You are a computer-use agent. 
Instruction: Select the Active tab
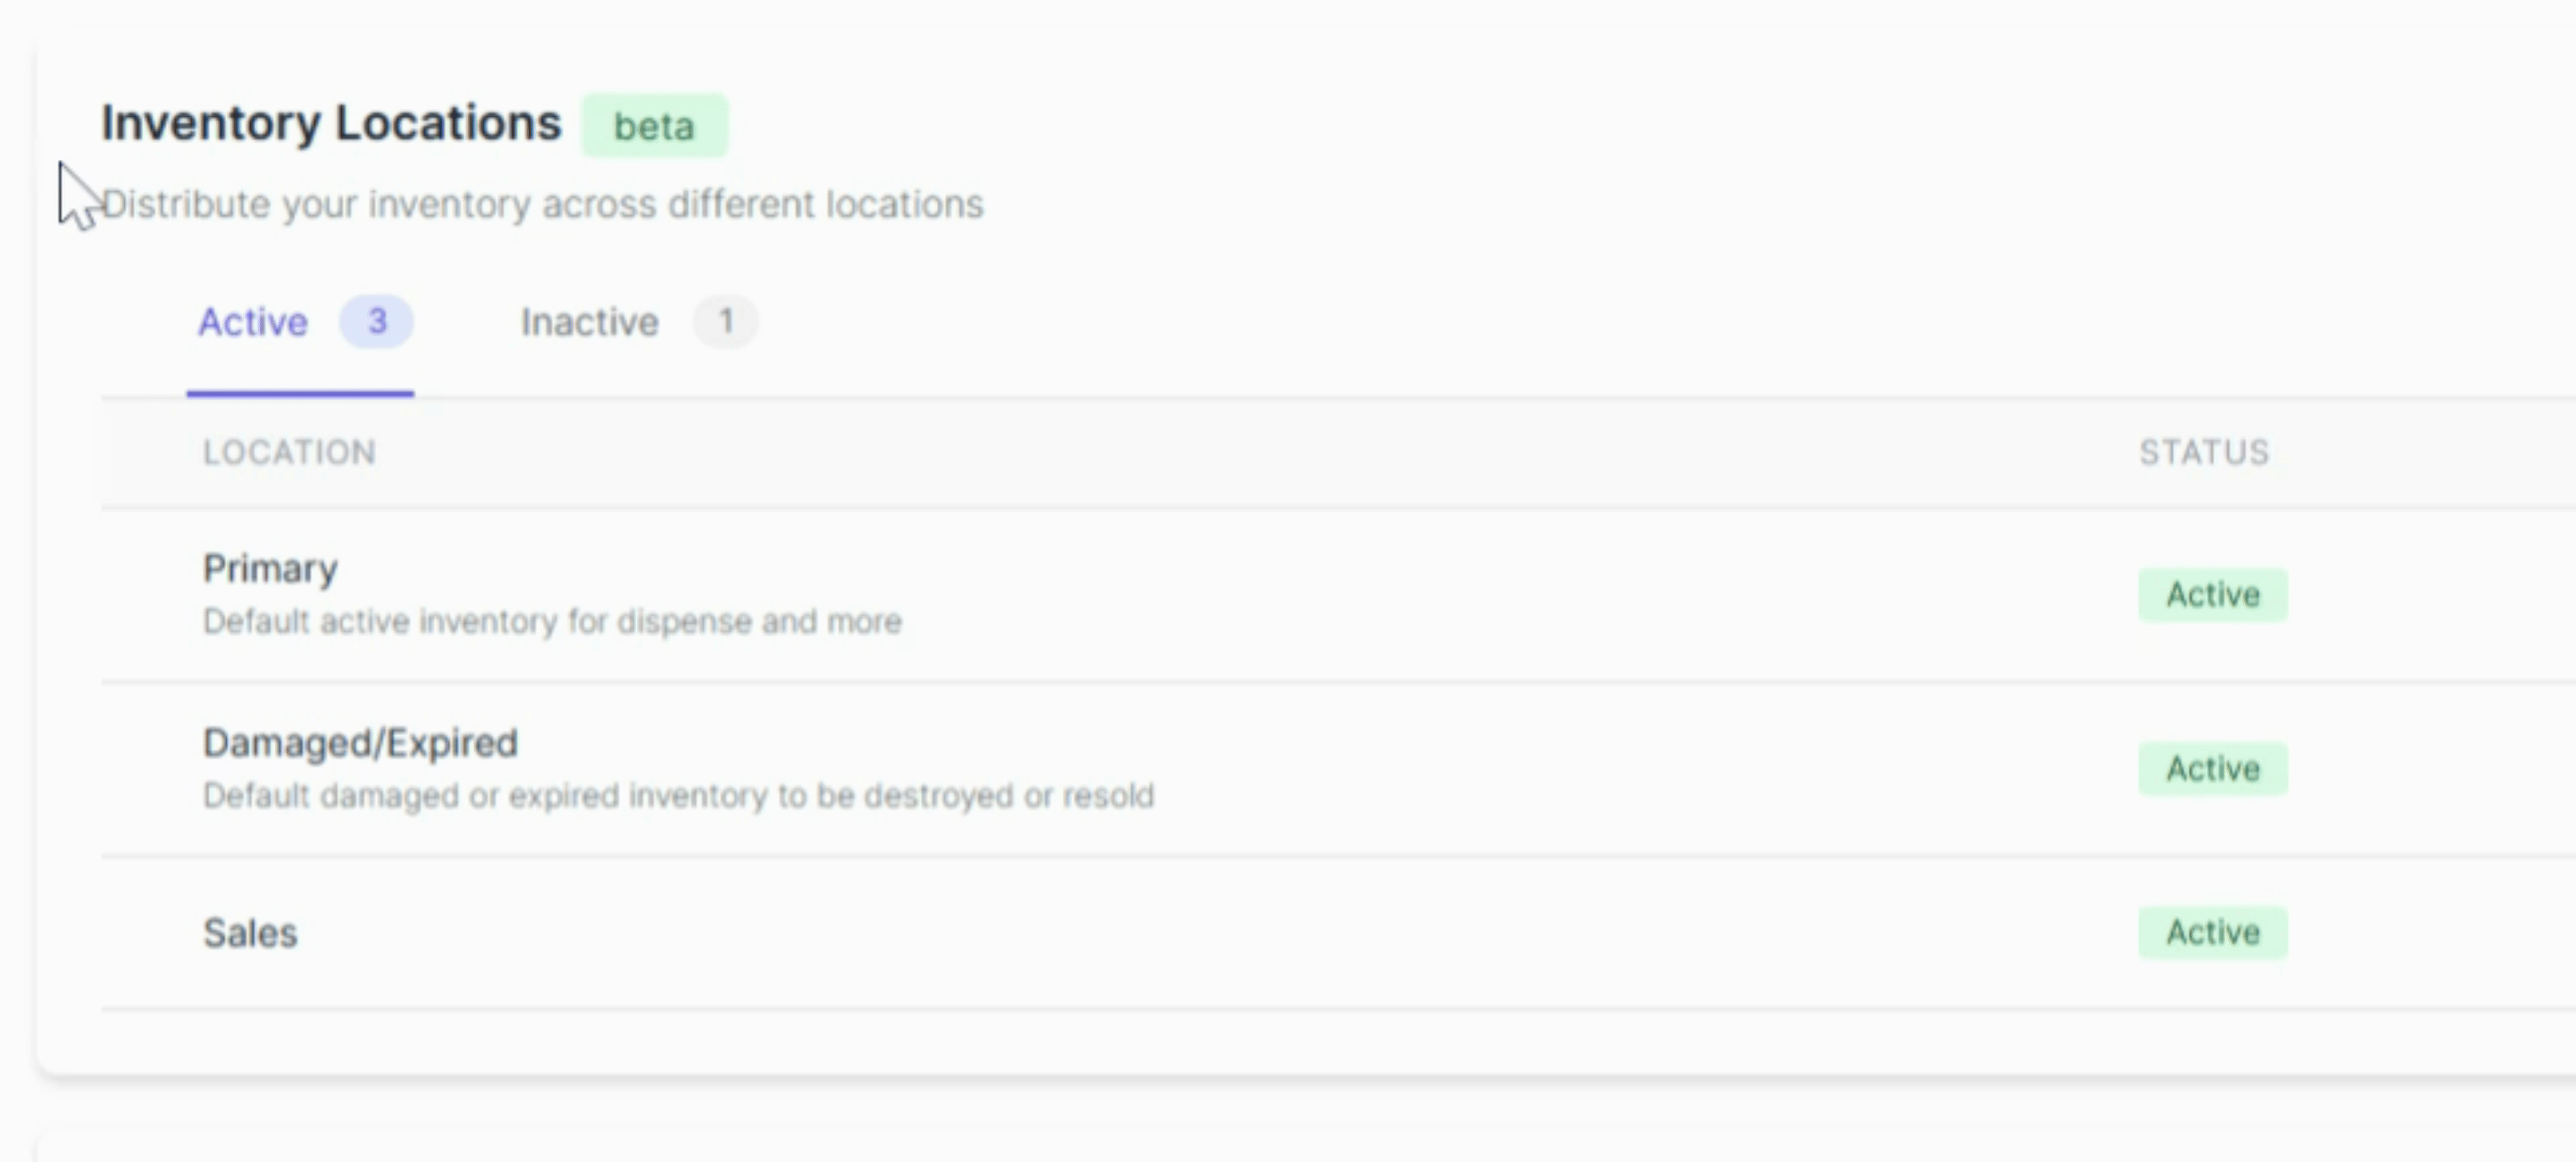(253, 322)
